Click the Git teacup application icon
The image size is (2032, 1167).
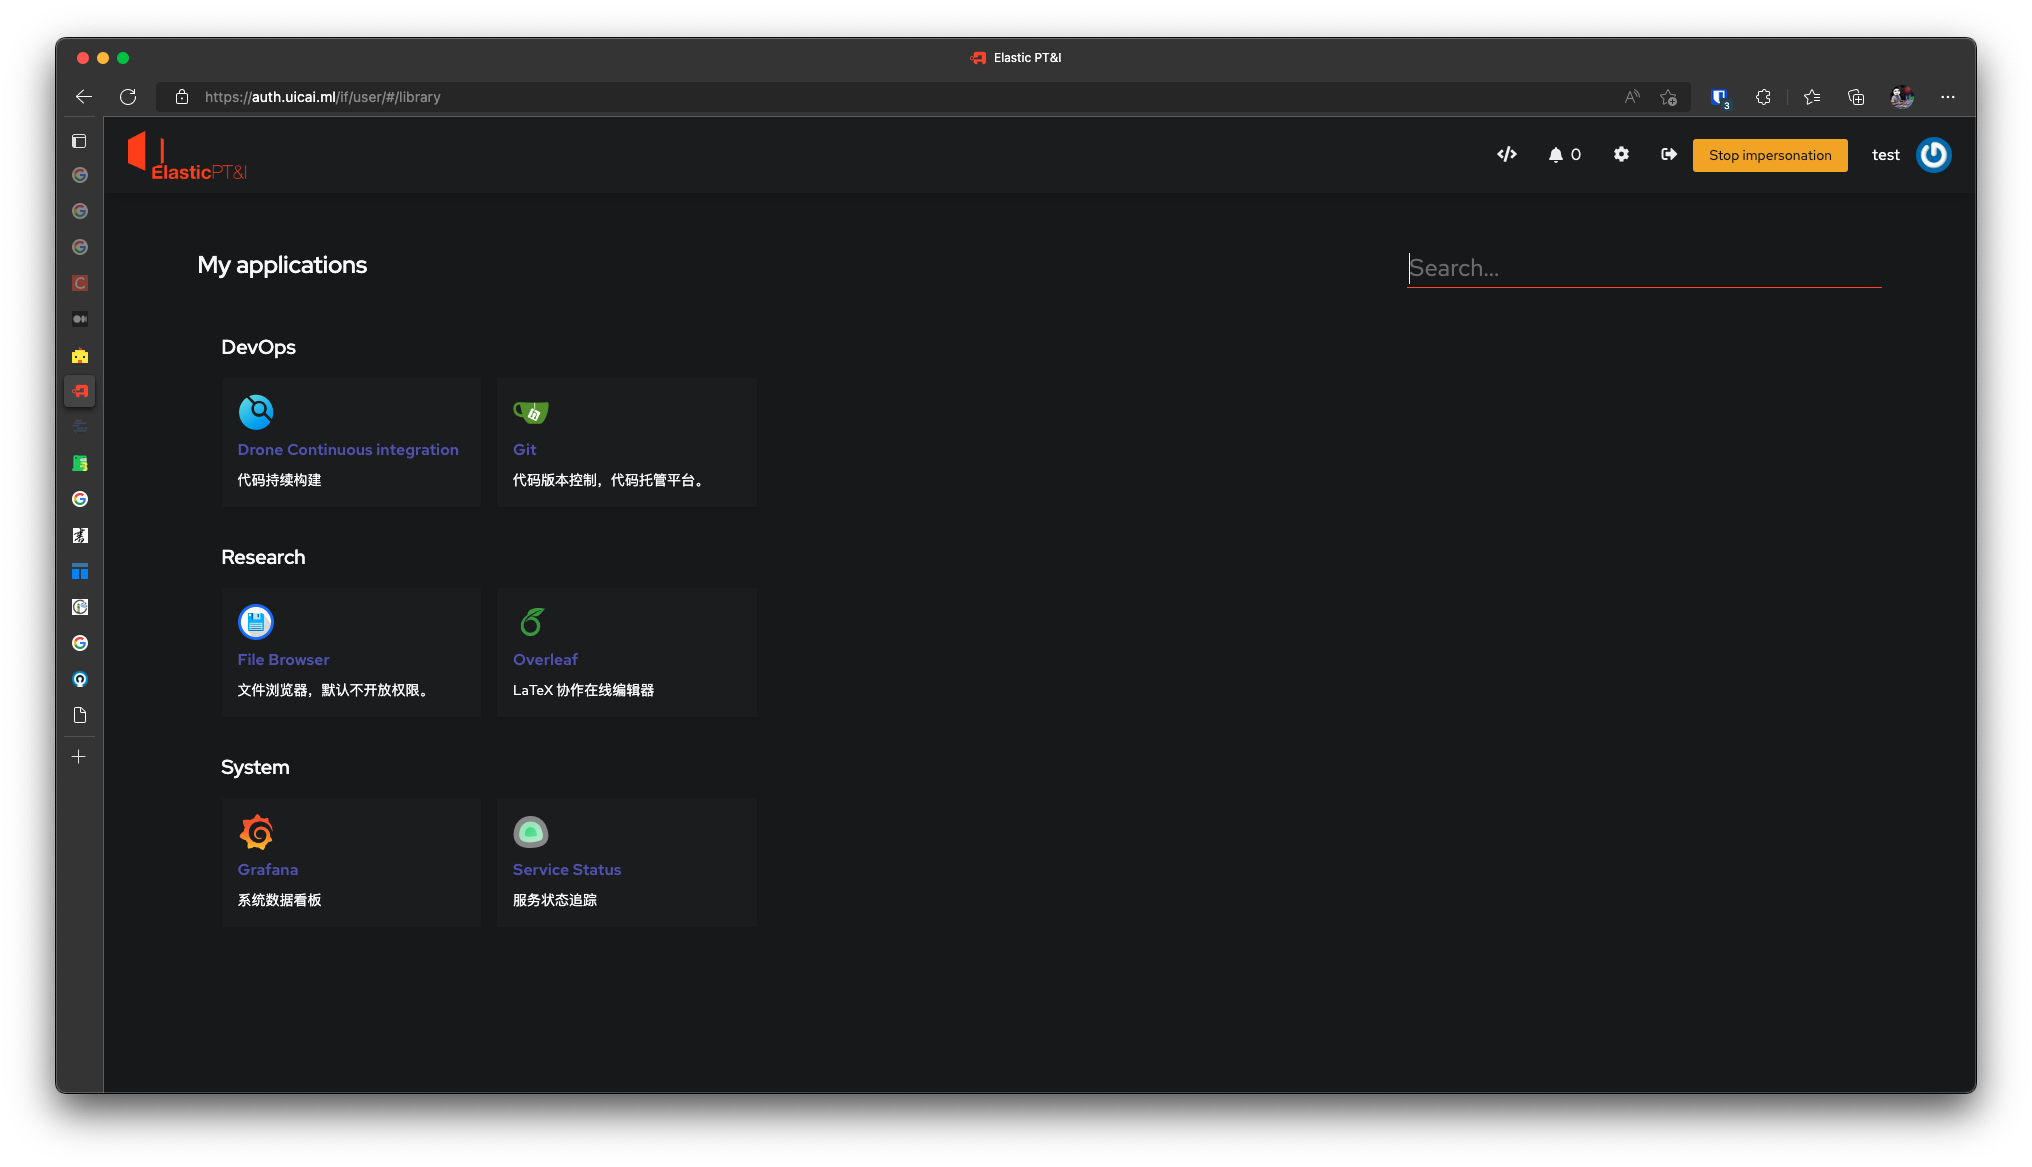(x=531, y=412)
